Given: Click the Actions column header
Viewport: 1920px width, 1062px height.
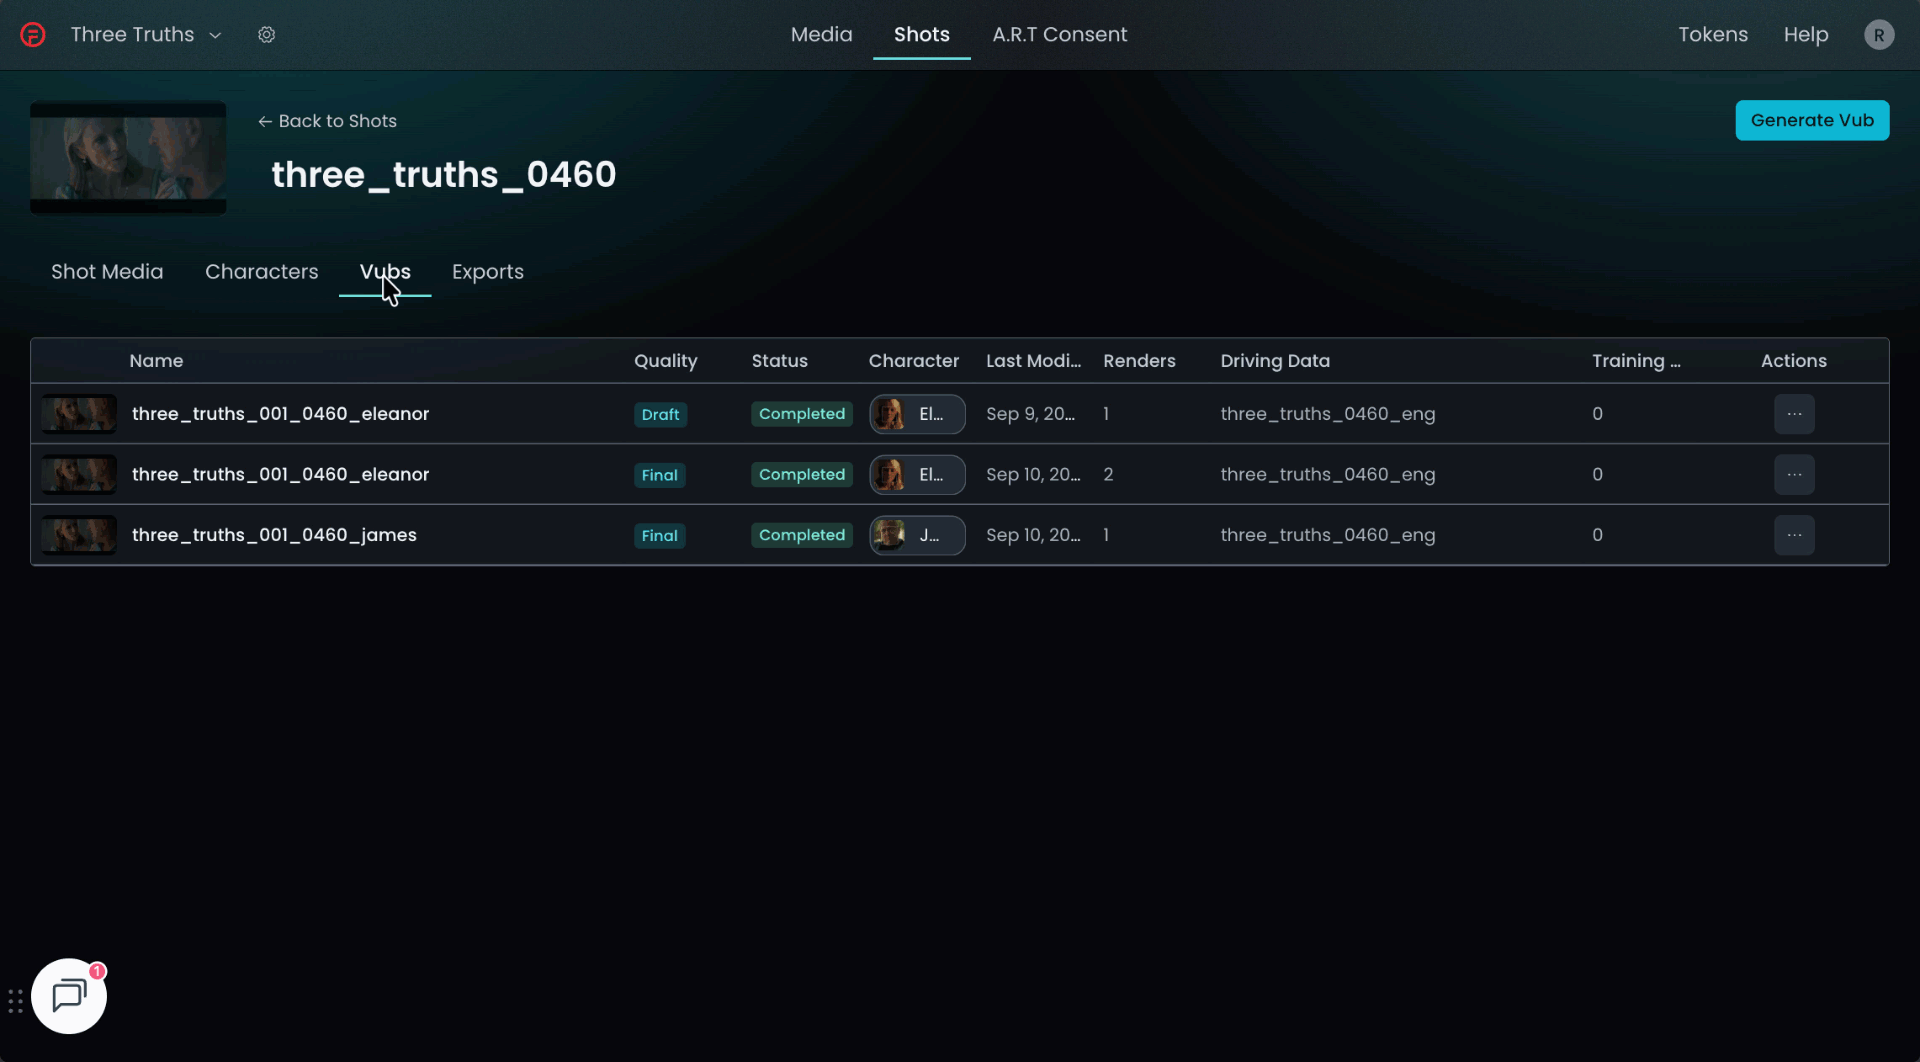Looking at the screenshot, I should pos(1793,361).
